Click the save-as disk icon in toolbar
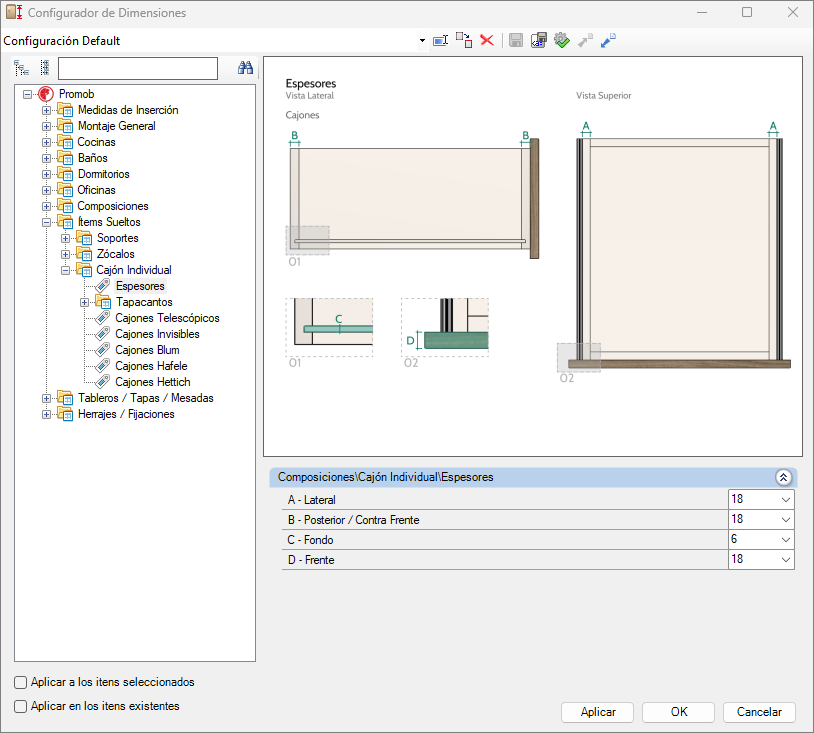This screenshot has width=814, height=733. tap(539, 41)
